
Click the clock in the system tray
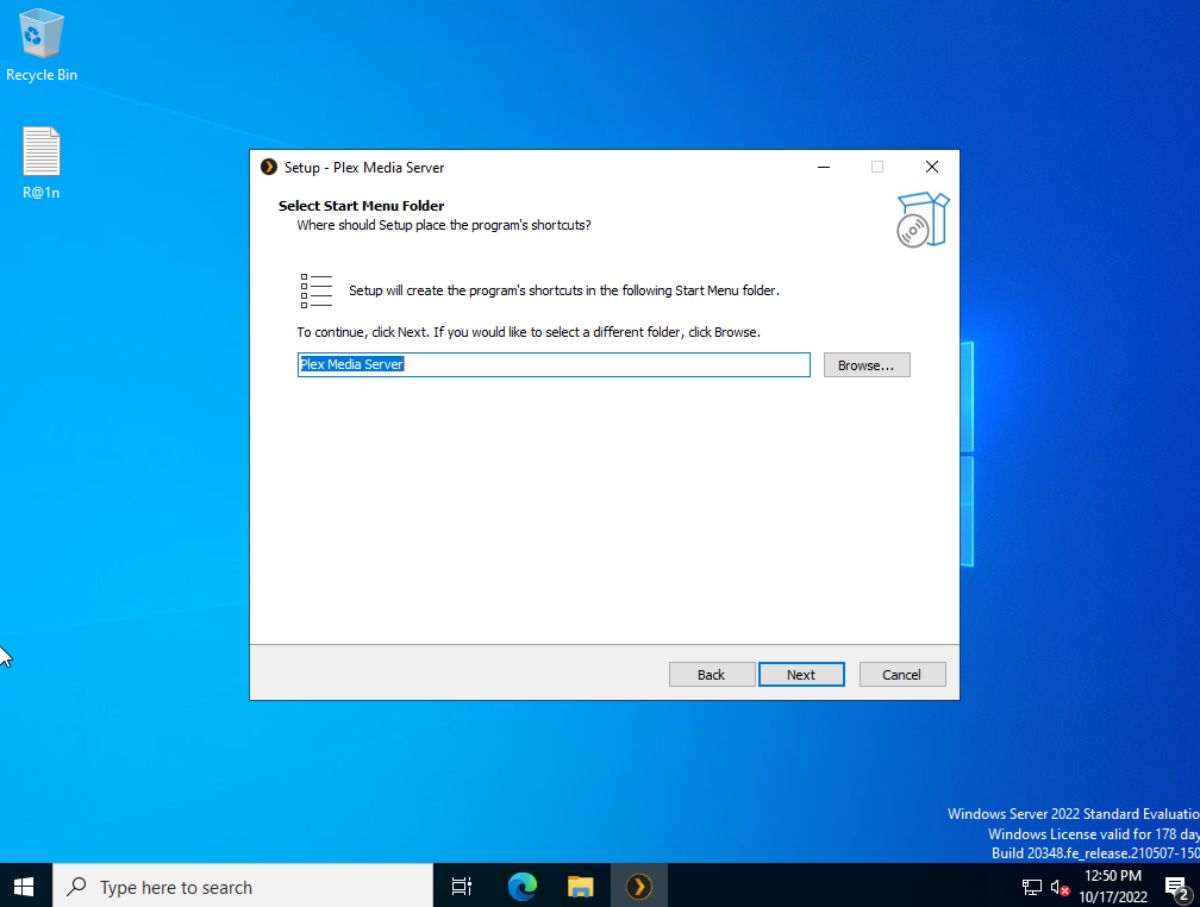[1113, 886]
